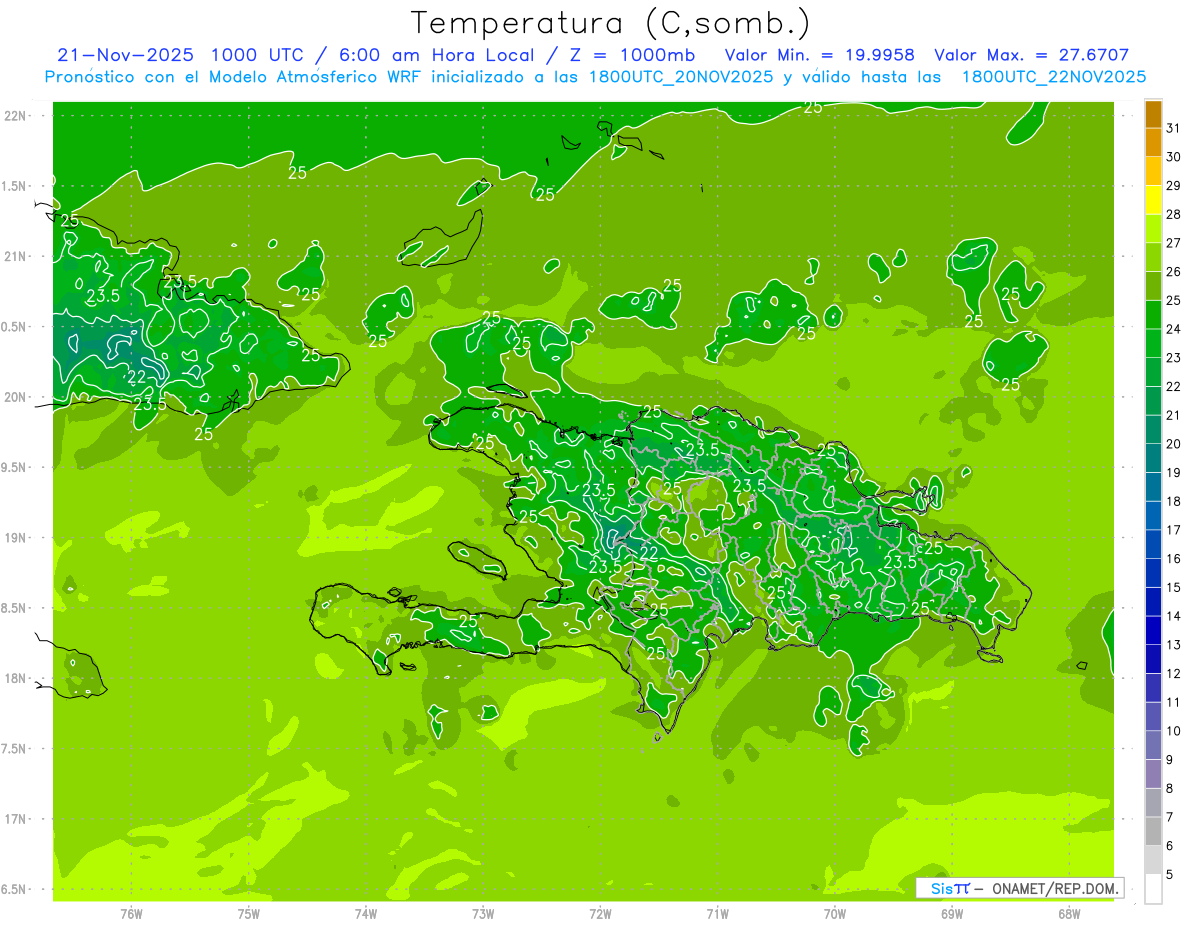
Task: Click the orange-brown legend swatch above 31
Action: tap(1153, 114)
